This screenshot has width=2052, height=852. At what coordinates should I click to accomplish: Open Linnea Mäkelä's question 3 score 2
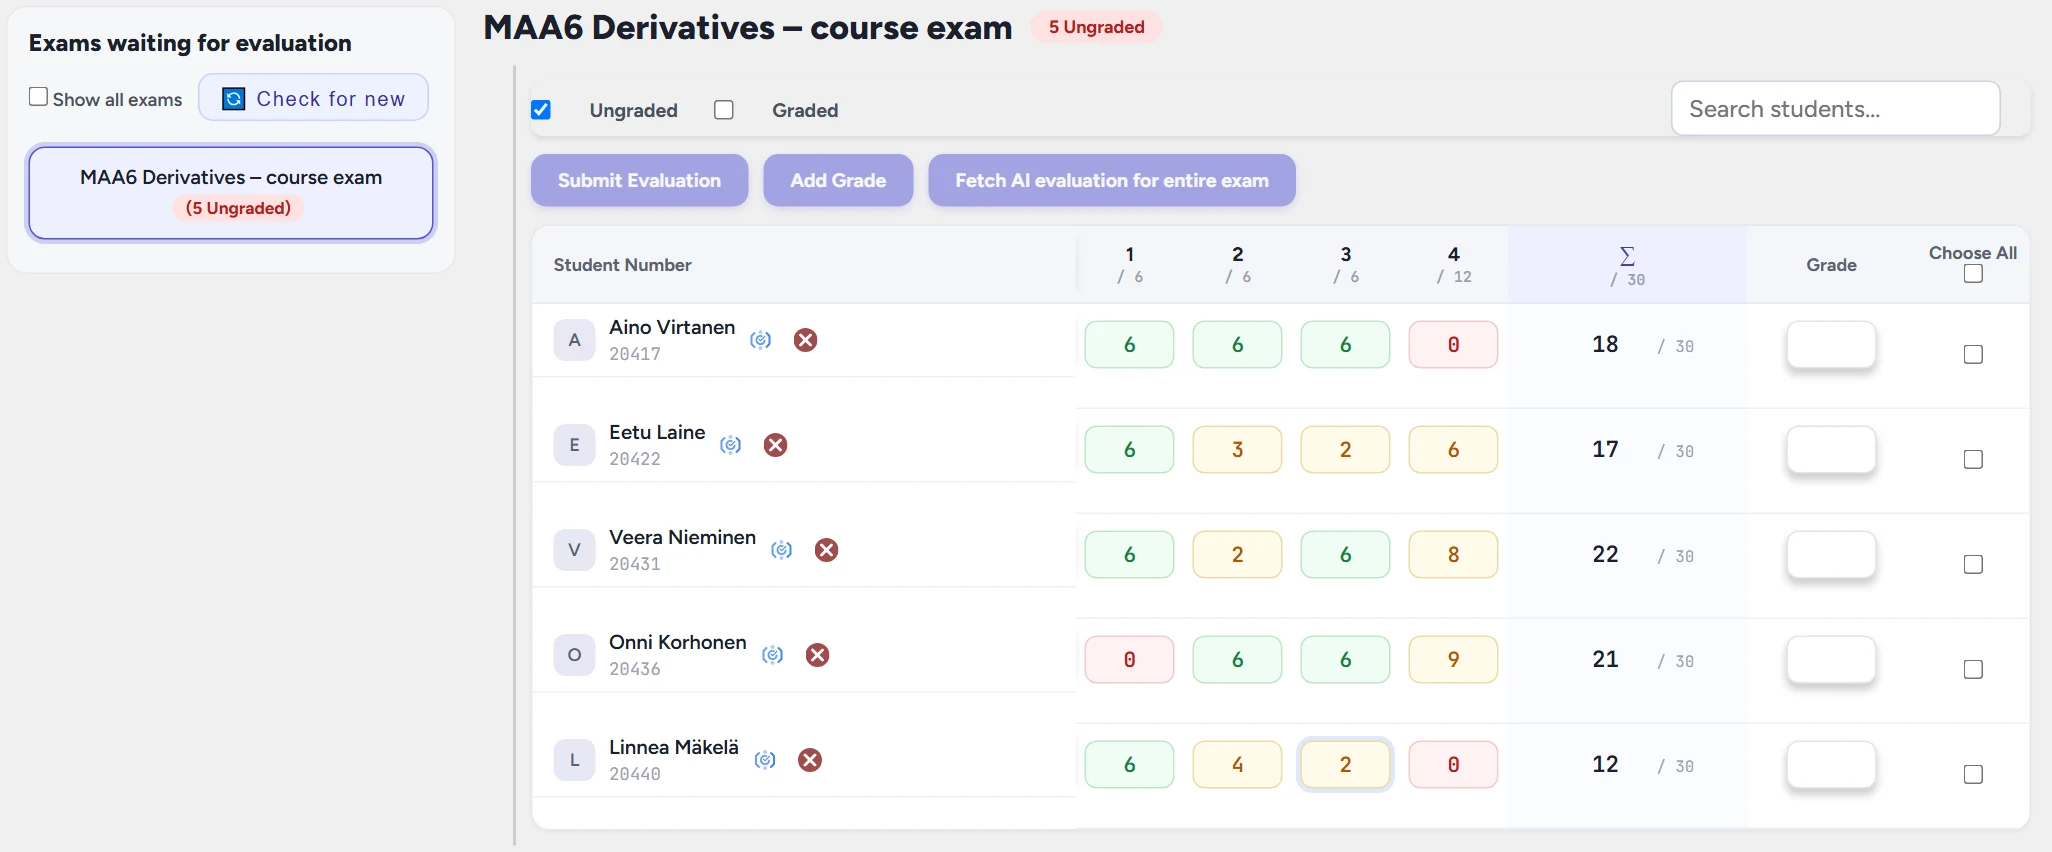(1345, 765)
